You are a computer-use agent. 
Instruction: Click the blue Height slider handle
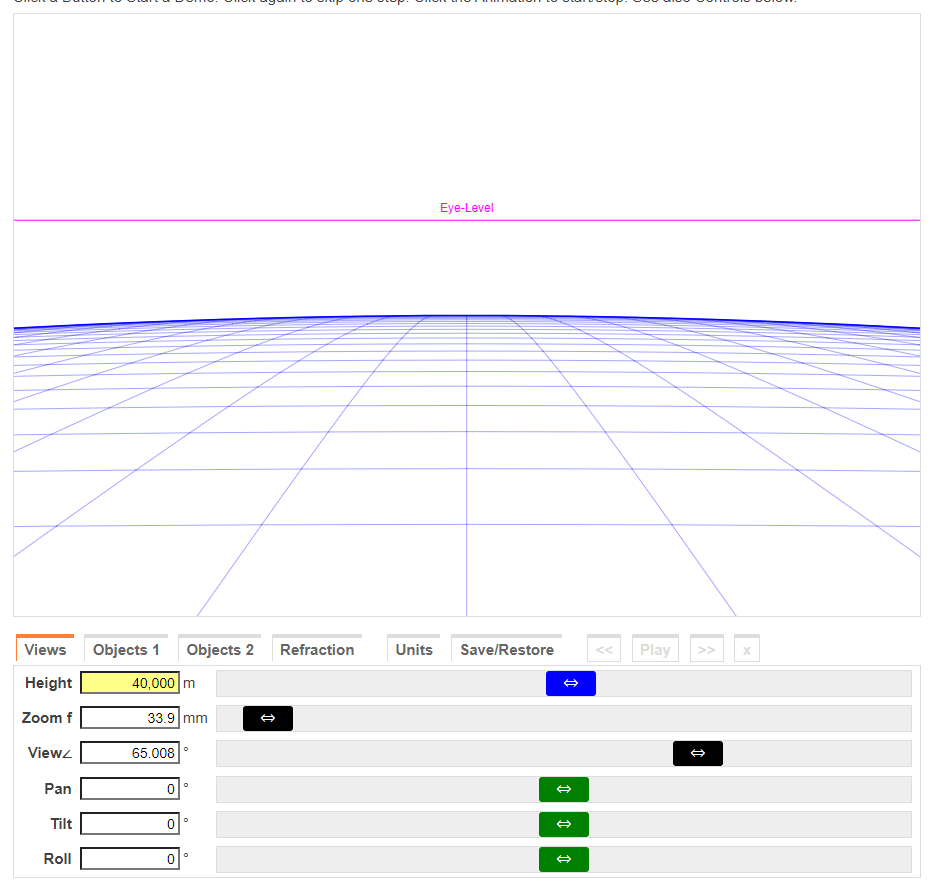[570, 683]
